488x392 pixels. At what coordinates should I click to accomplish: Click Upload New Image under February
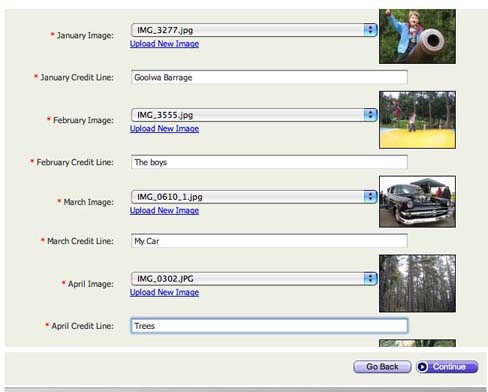[164, 129]
